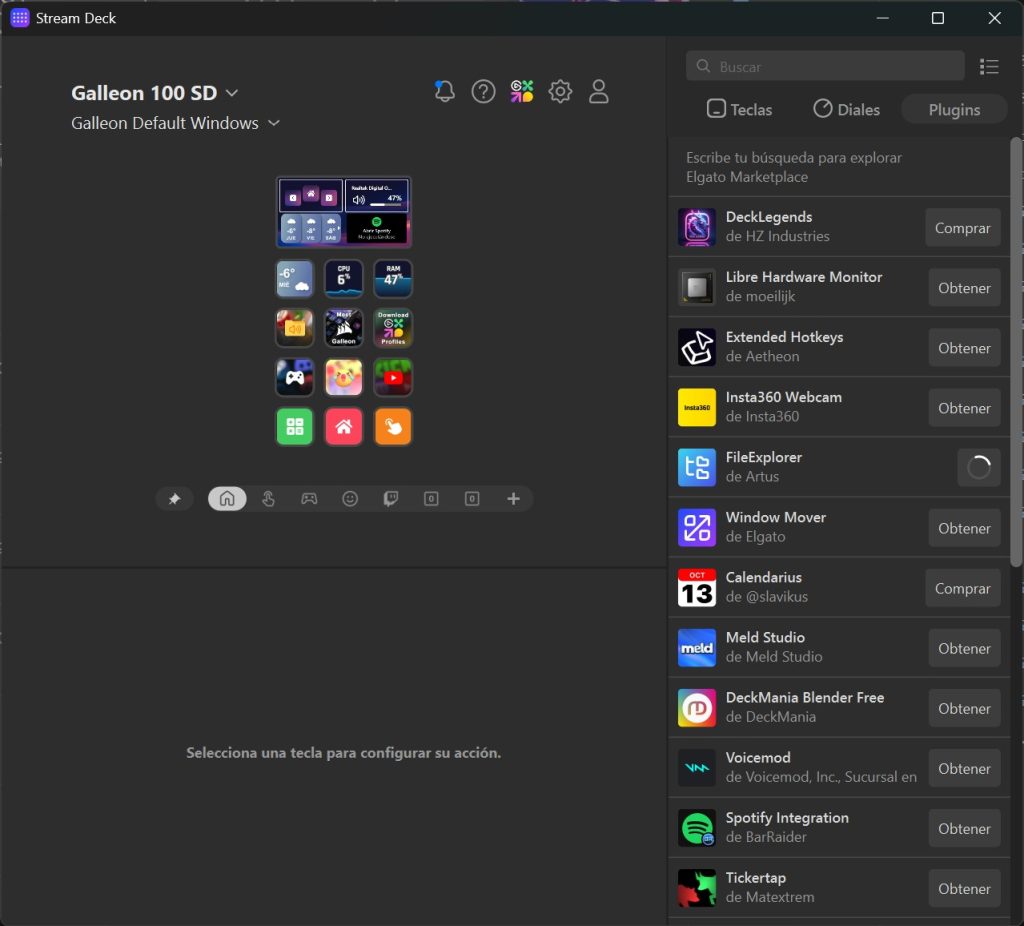Screen dimensions: 1024x926
Task: Switch to the Diales tab
Action: click(846, 110)
